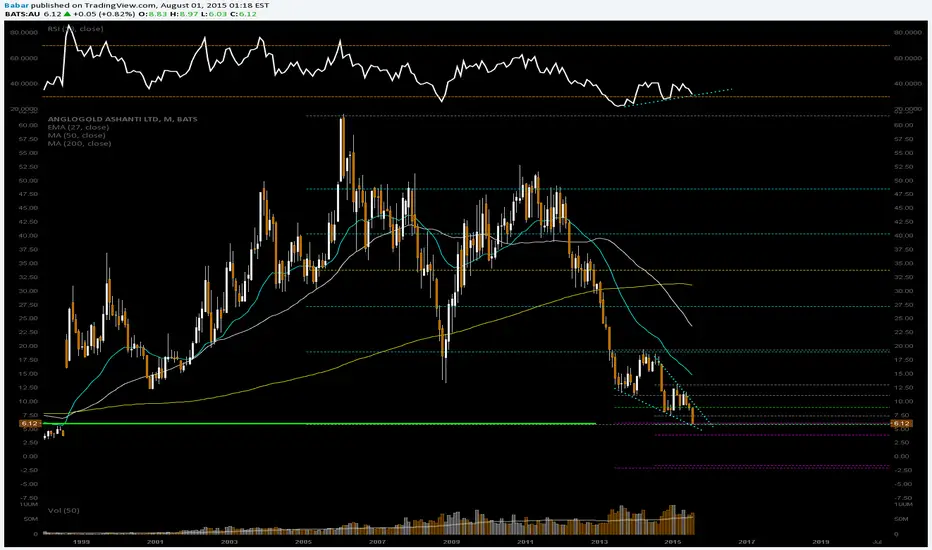Click the 2005 year label on time axis
Viewport: 932px width, 550px height.
(x=303, y=542)
